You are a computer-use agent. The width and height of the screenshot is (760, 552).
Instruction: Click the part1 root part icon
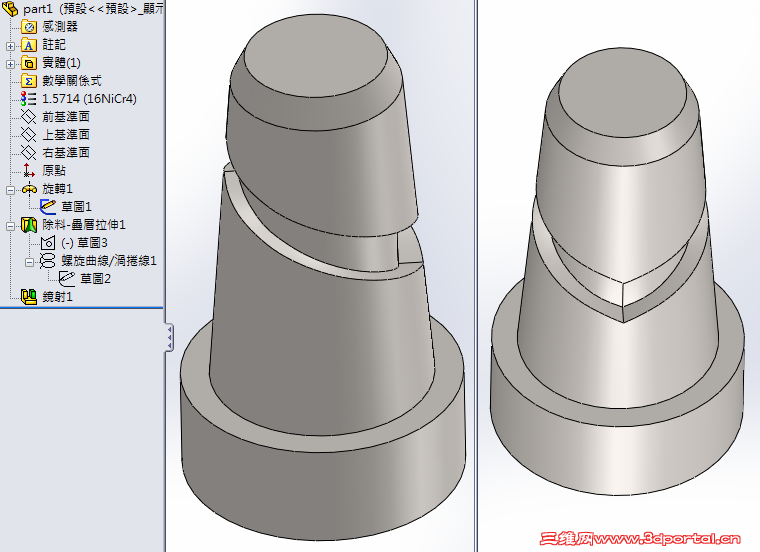click(x=10, y=8)
